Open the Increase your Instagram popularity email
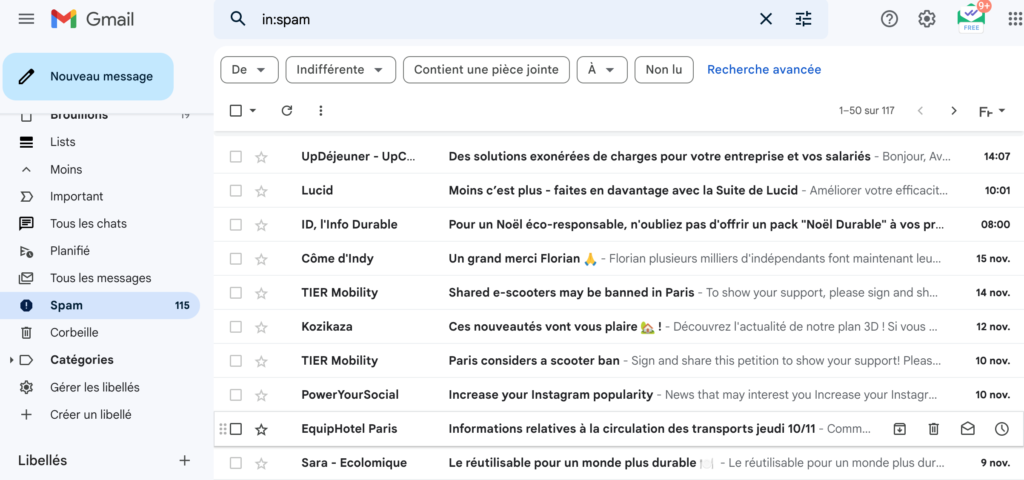Viewport: 1024px width, 480px height. coord(618,395)
